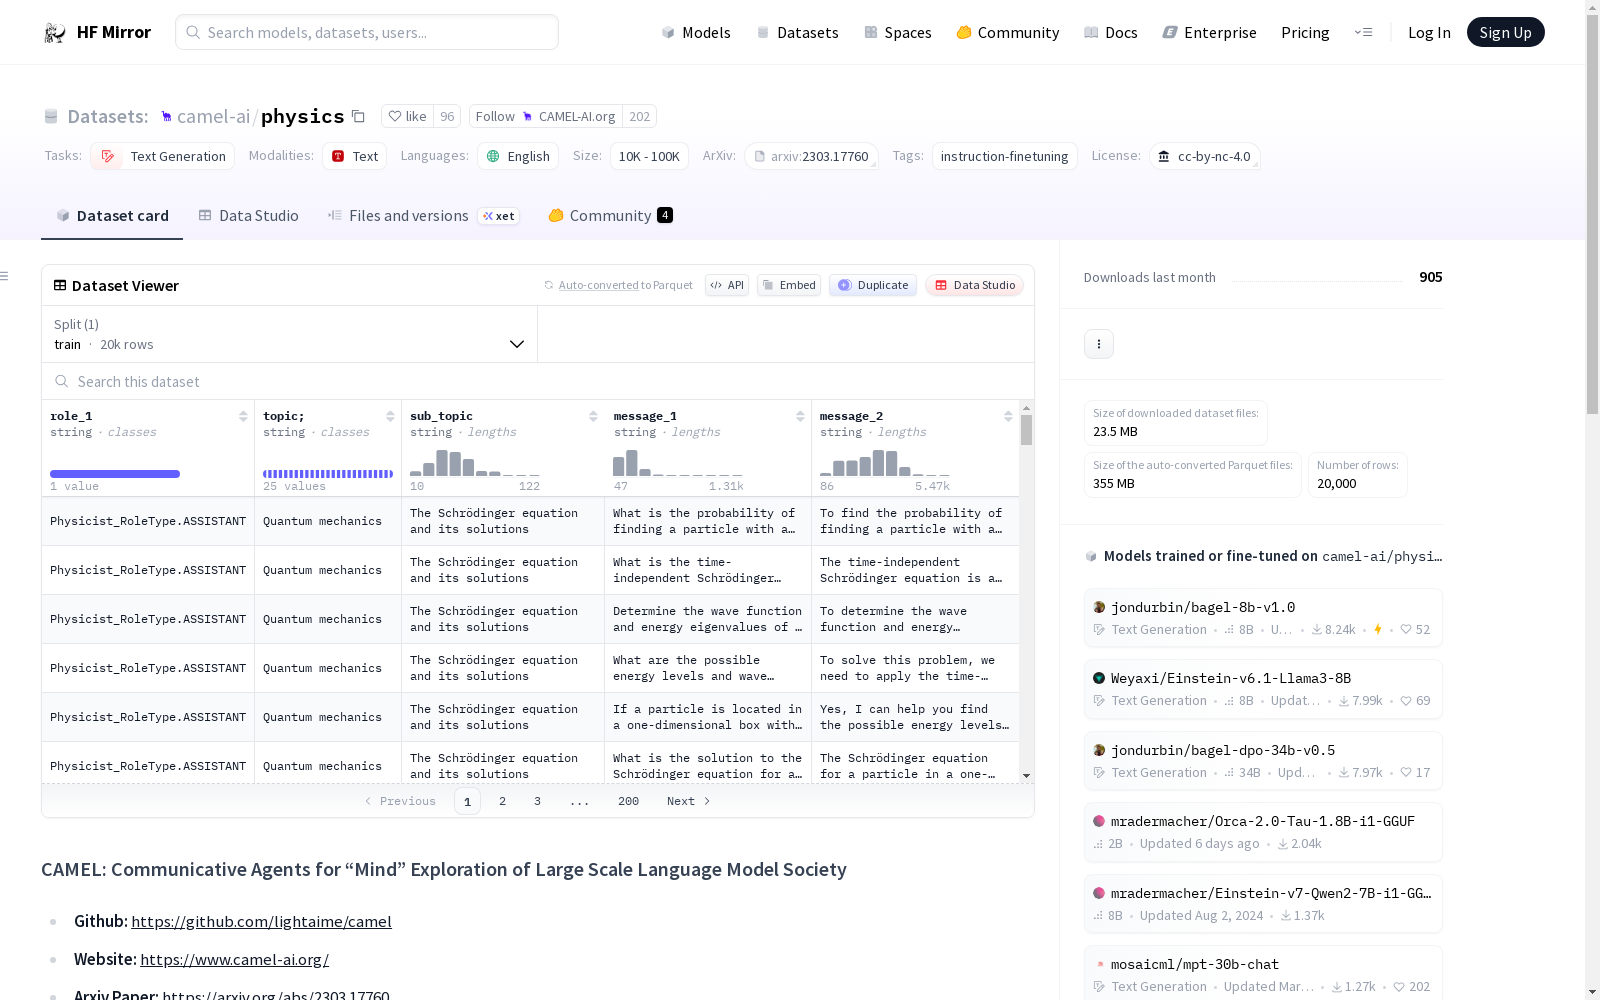The height and width of the screenshot is (1000, 1600).
Task: Like the physics dataset
Action: (408, 117)
